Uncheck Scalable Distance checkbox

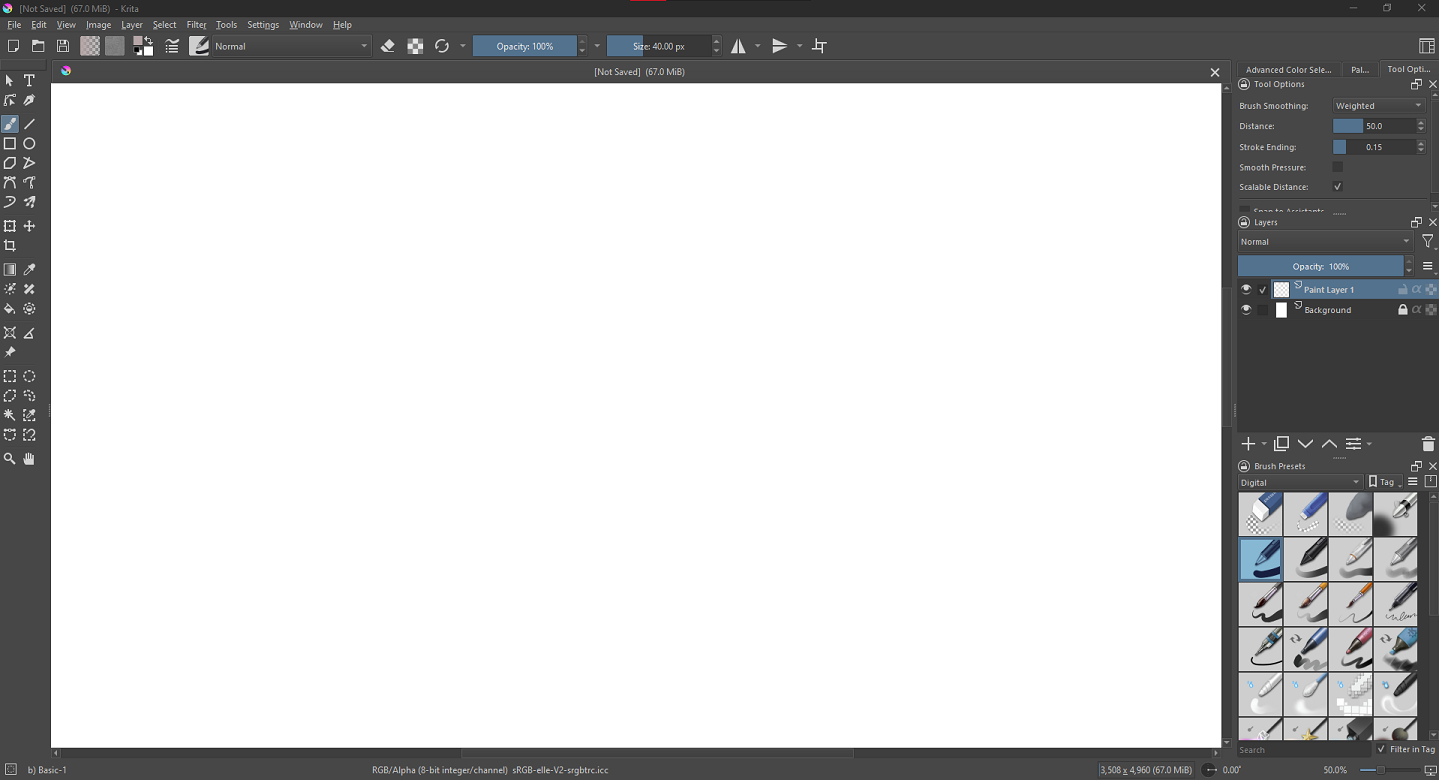[1338, 187]
